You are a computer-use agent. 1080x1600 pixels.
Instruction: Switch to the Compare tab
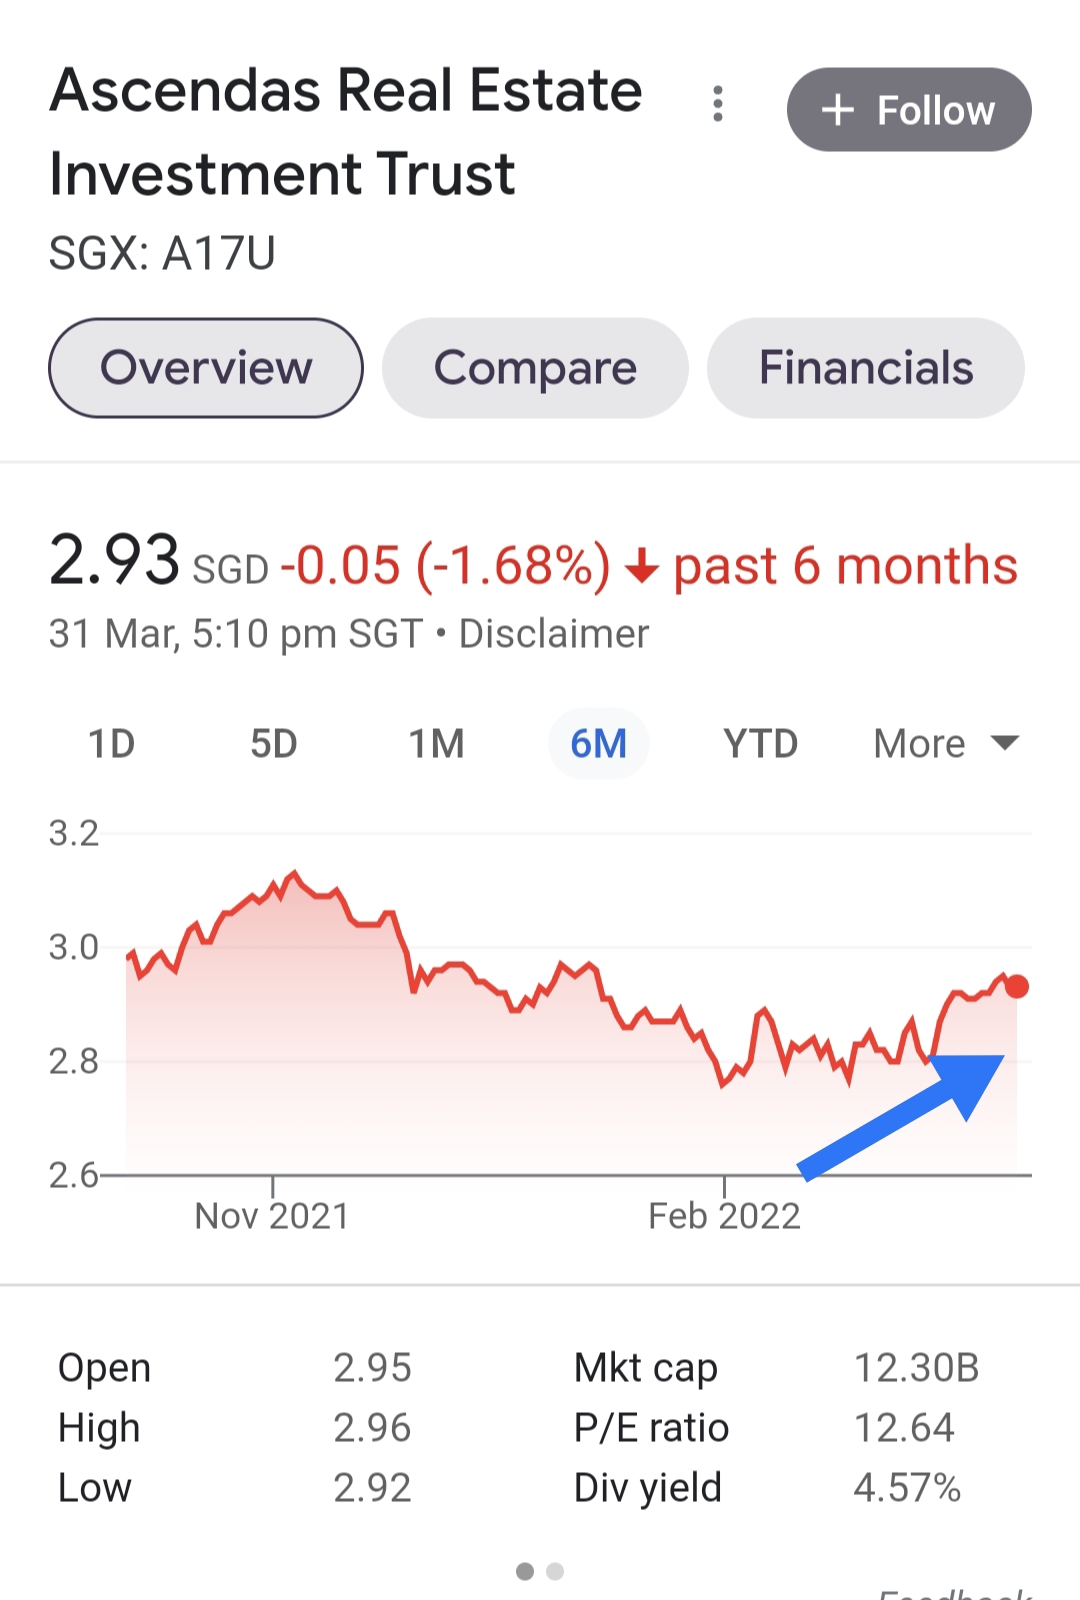click(x=535, y=368)
